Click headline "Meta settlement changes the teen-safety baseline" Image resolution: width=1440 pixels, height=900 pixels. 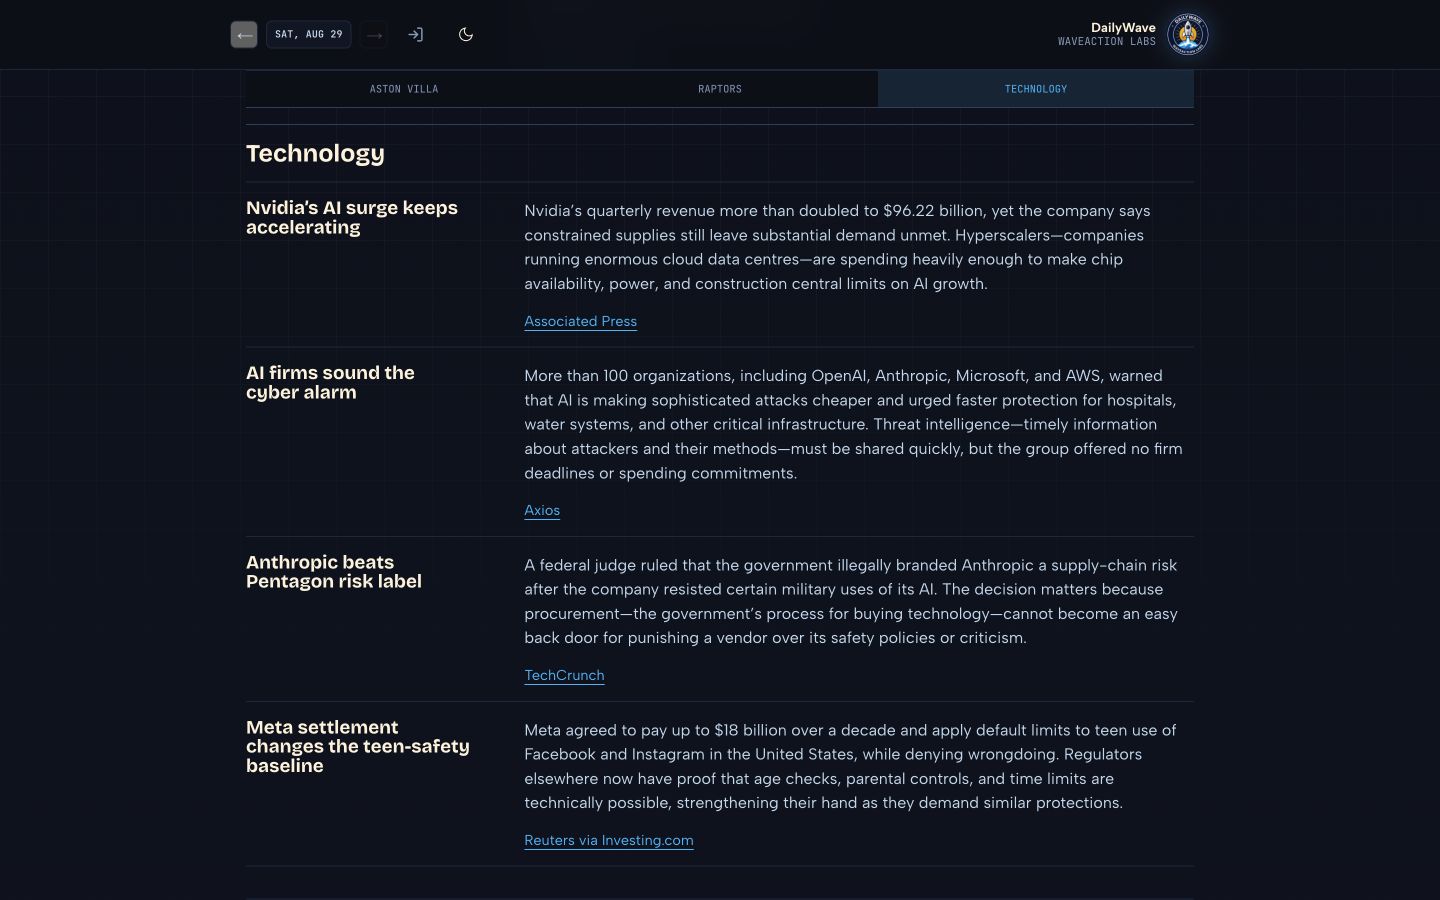point(358,746)
